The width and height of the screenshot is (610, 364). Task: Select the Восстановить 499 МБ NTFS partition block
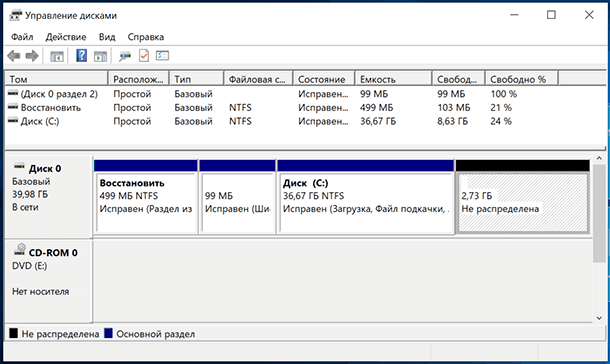pos(146,197)
